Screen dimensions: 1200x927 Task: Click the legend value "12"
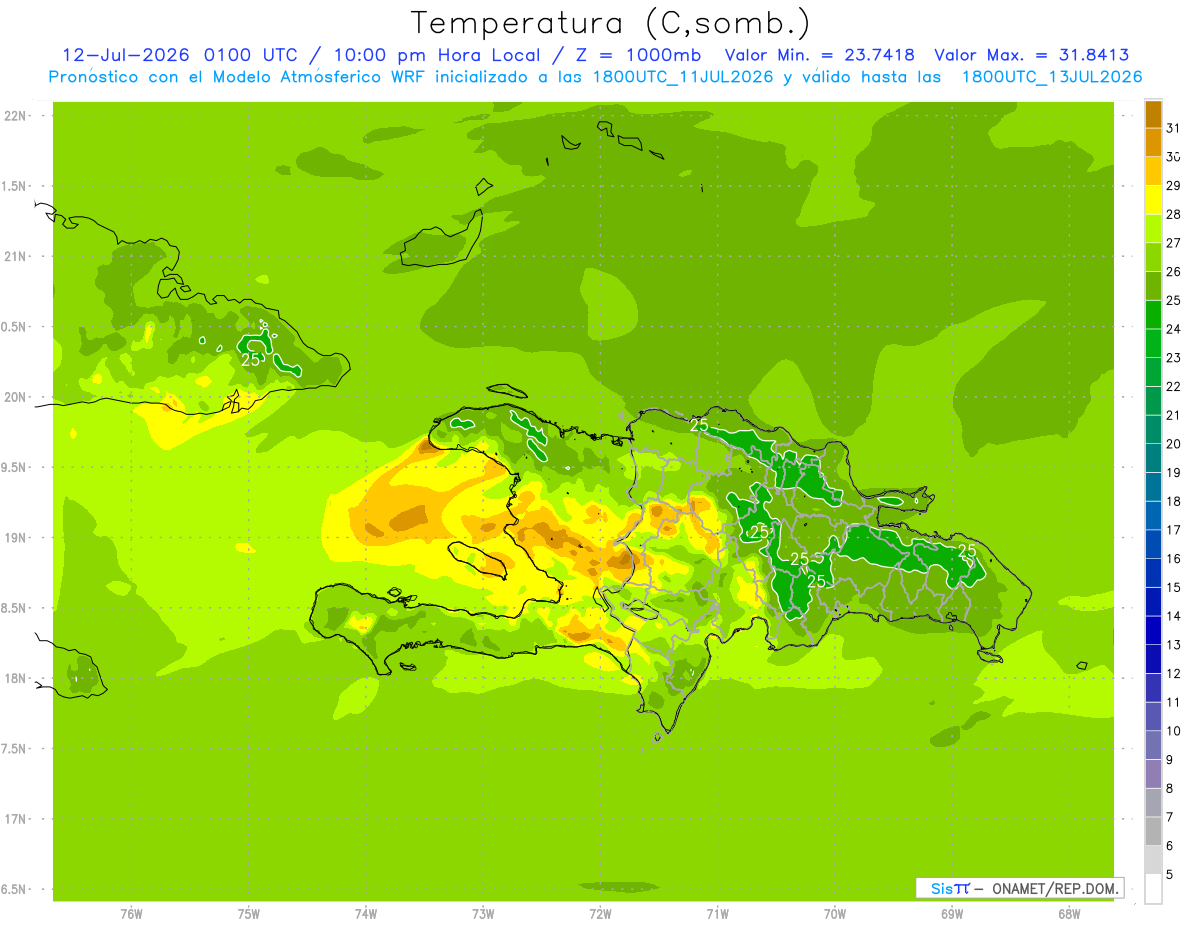coord(1174,673)
